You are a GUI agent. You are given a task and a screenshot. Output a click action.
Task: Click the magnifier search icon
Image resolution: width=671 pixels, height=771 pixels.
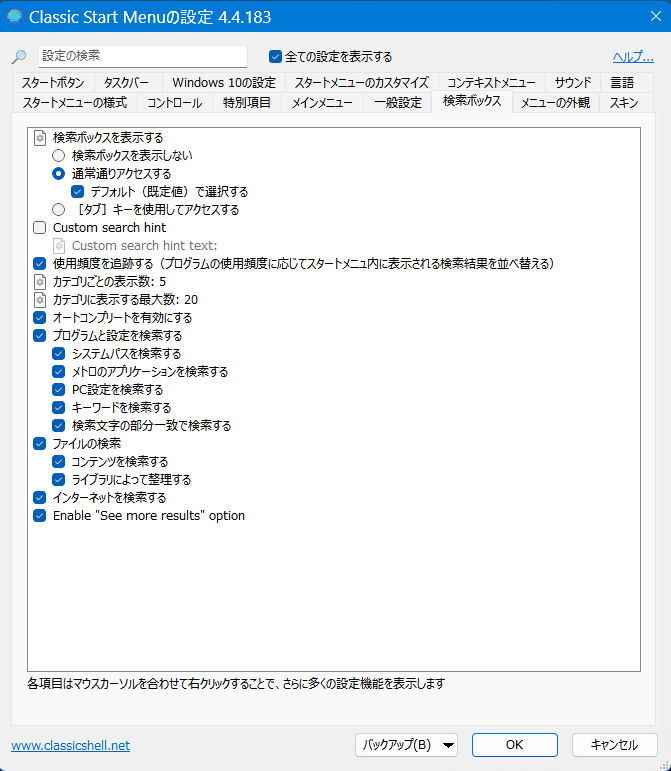tap(19, 57)
